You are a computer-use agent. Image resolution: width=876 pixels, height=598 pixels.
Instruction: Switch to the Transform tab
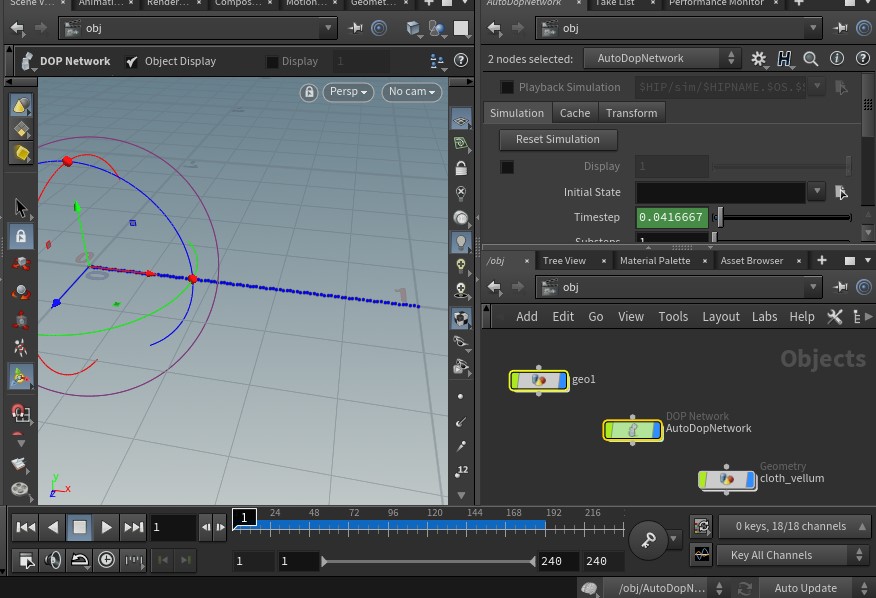click(631, 113)
